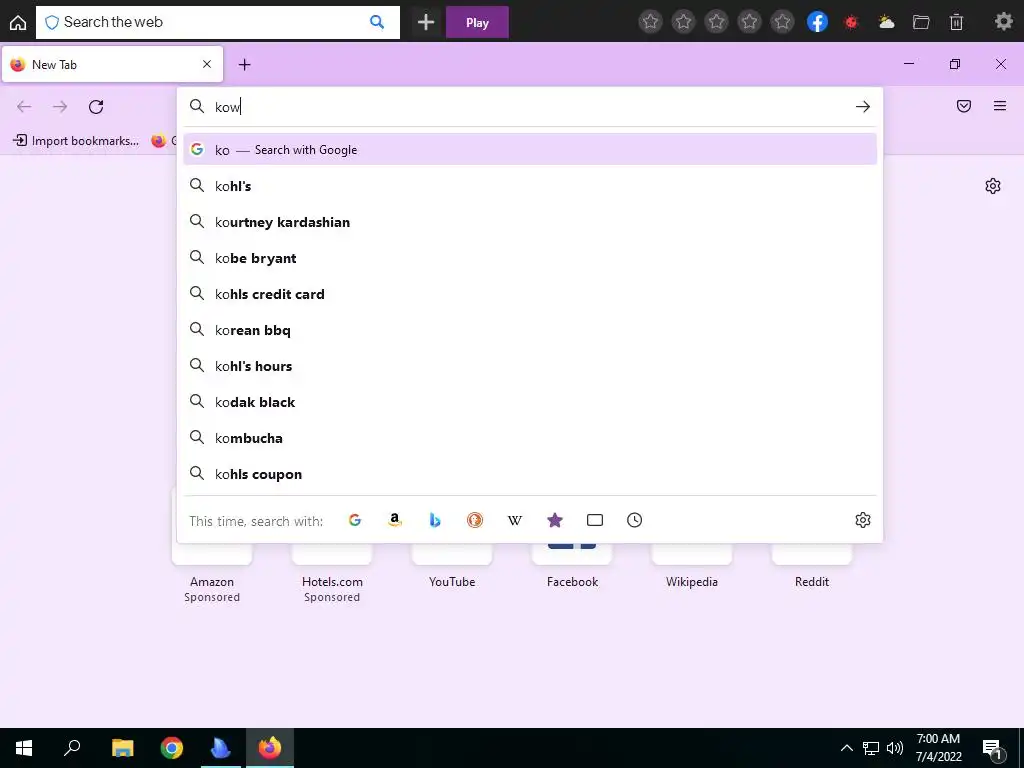Search this time with DuckDuckGo icon
Viewport: 1024px width, 768px height.
[x=475, y=520]
